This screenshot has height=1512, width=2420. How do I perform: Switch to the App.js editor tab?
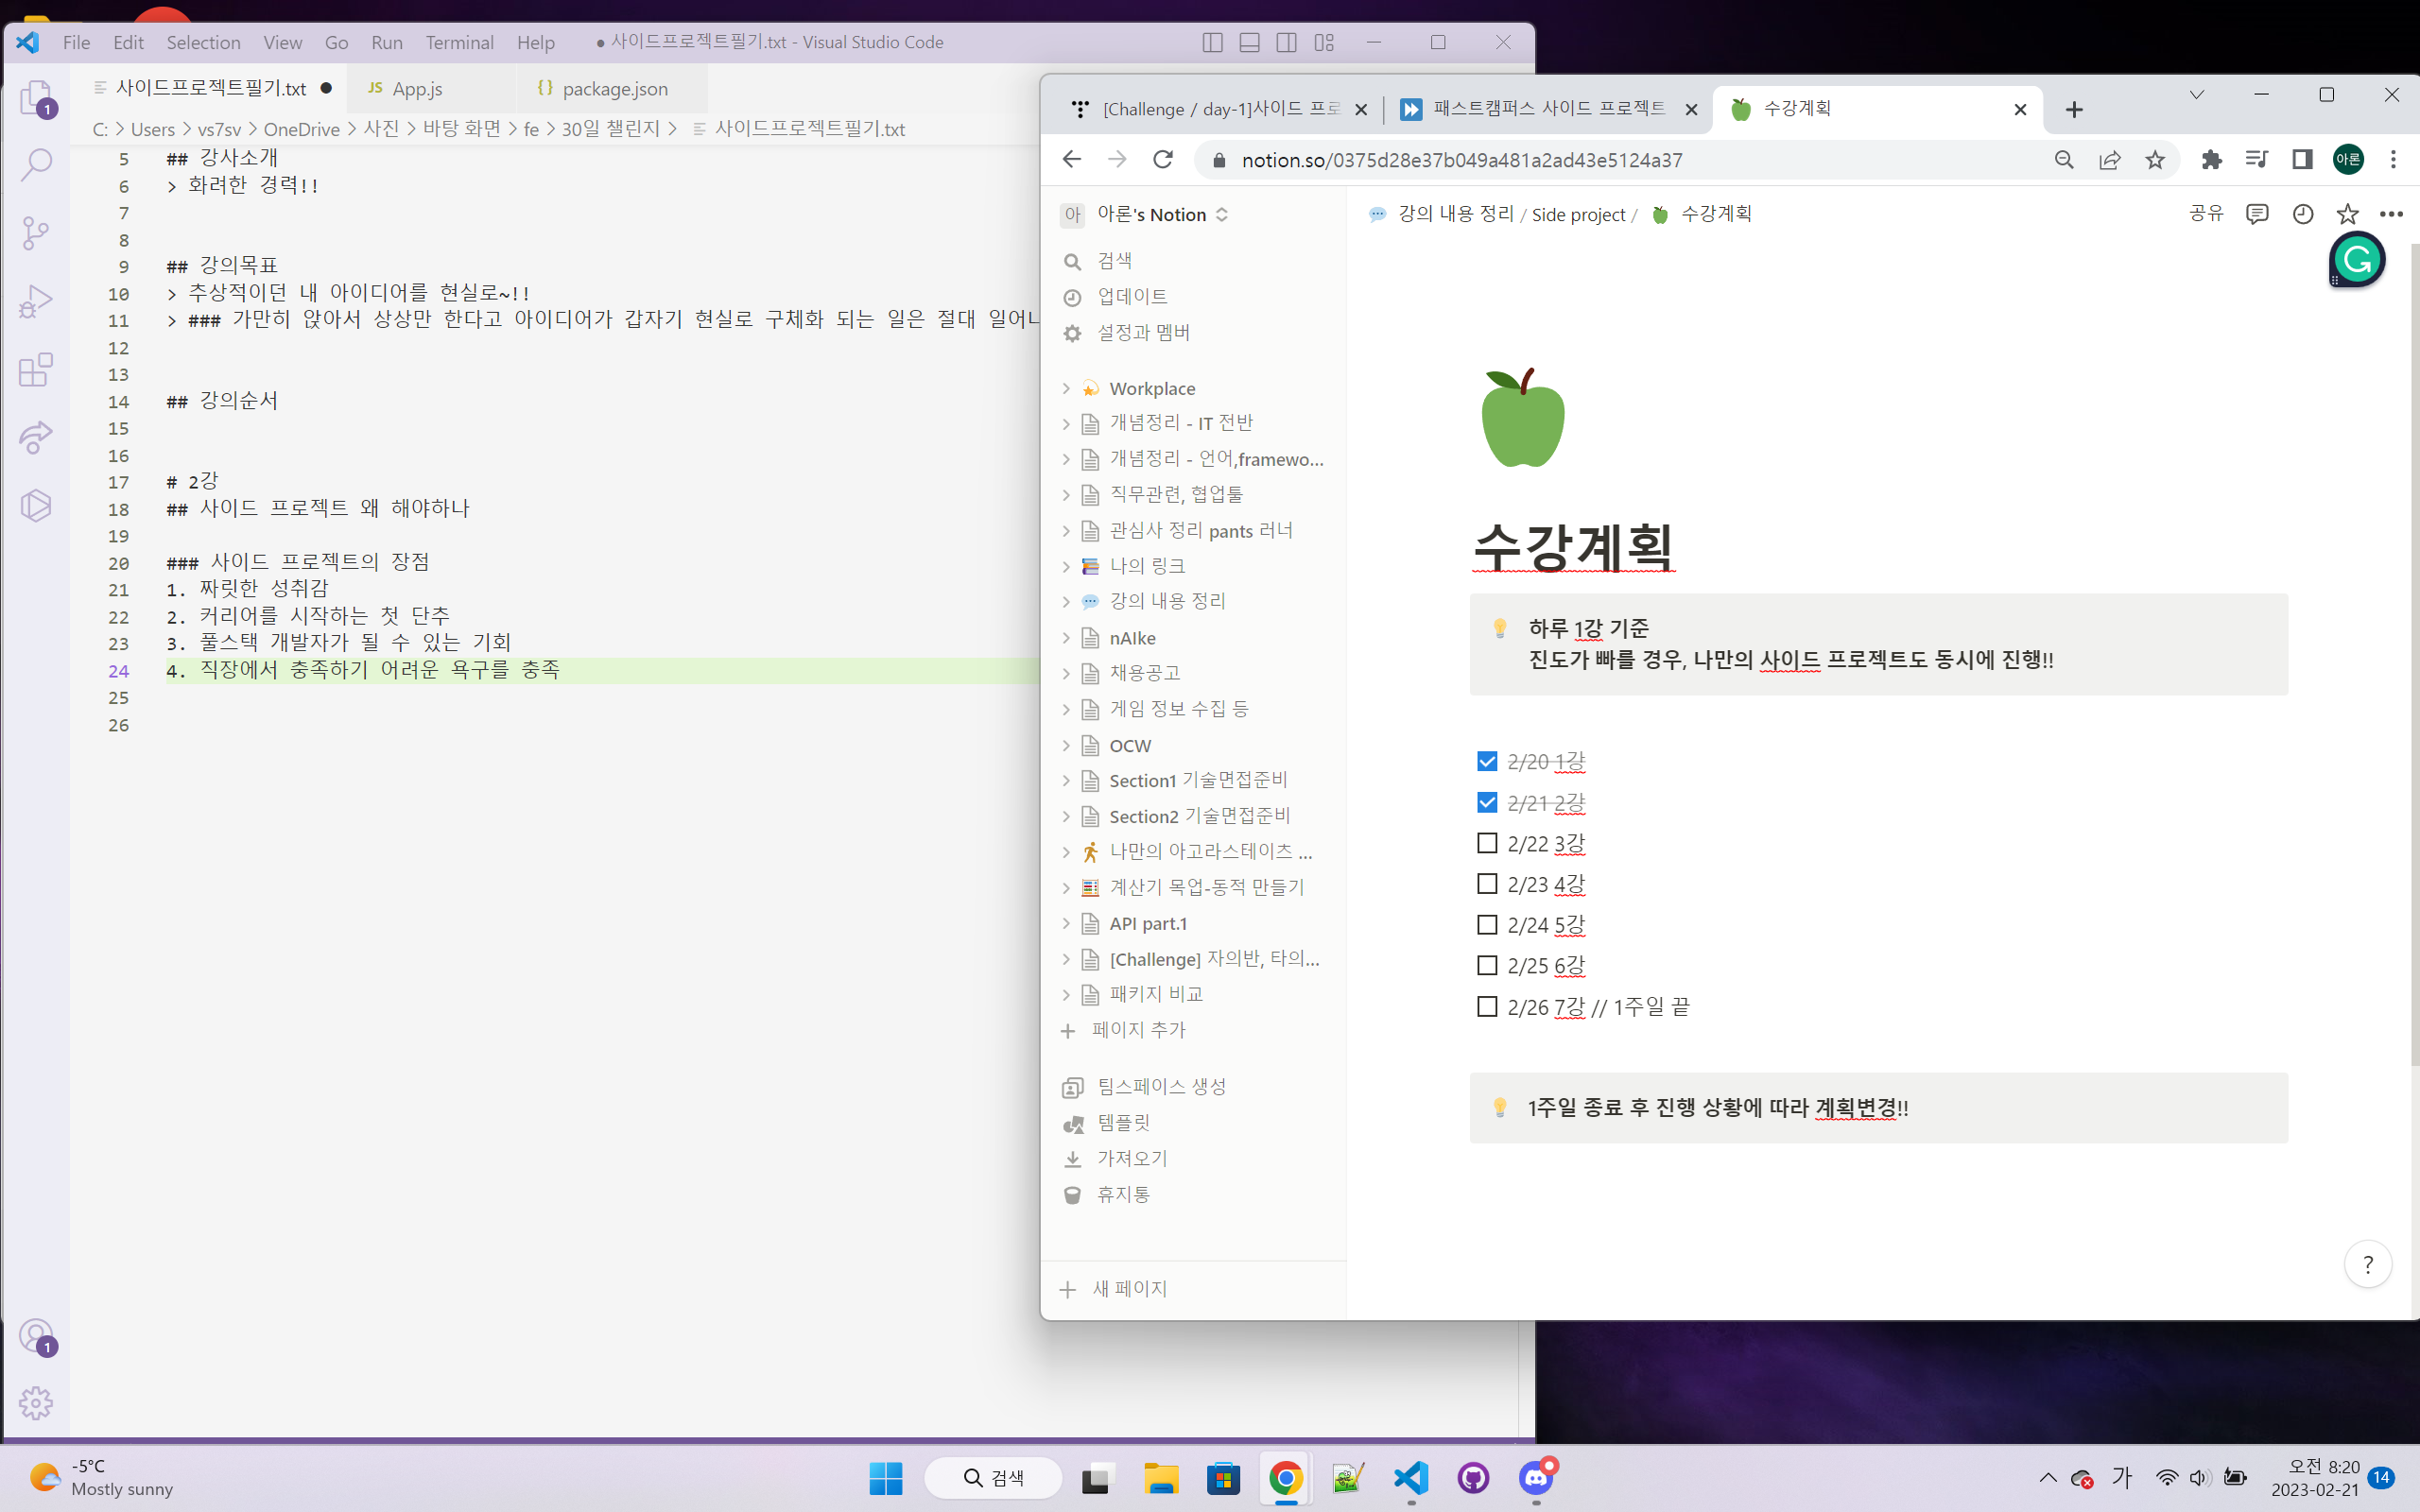coord(417,89)
